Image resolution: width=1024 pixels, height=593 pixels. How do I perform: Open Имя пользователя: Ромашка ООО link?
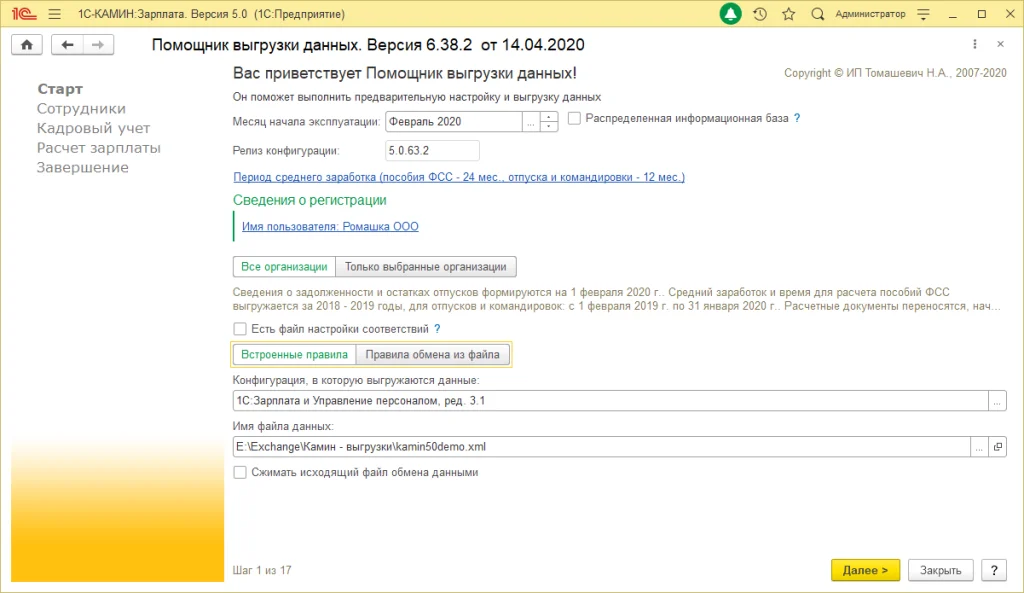click(330, 226)
